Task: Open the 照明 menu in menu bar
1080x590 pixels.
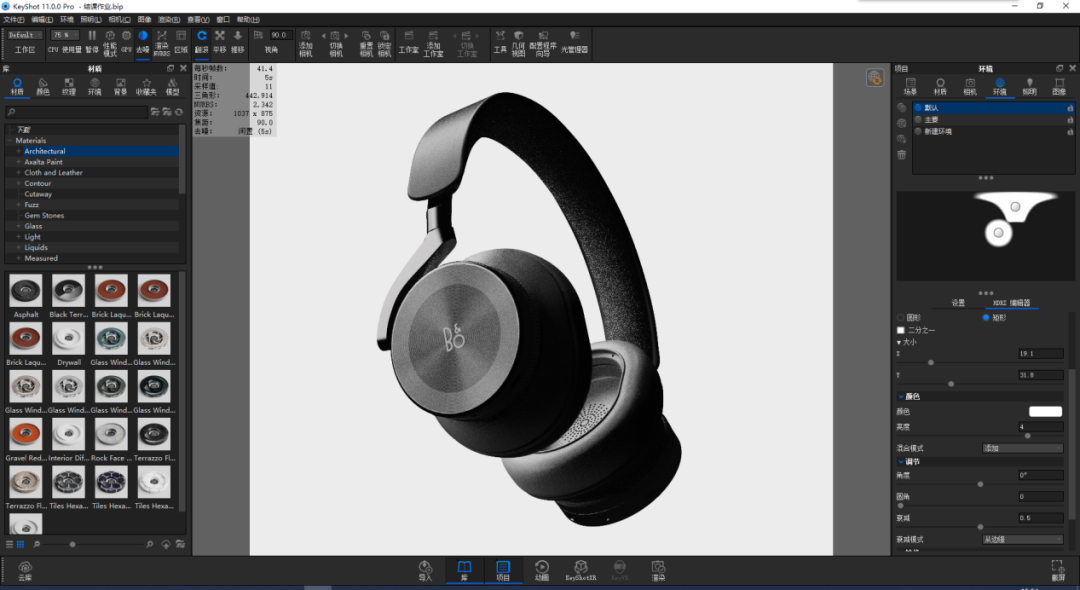Action: pos(90,19)
